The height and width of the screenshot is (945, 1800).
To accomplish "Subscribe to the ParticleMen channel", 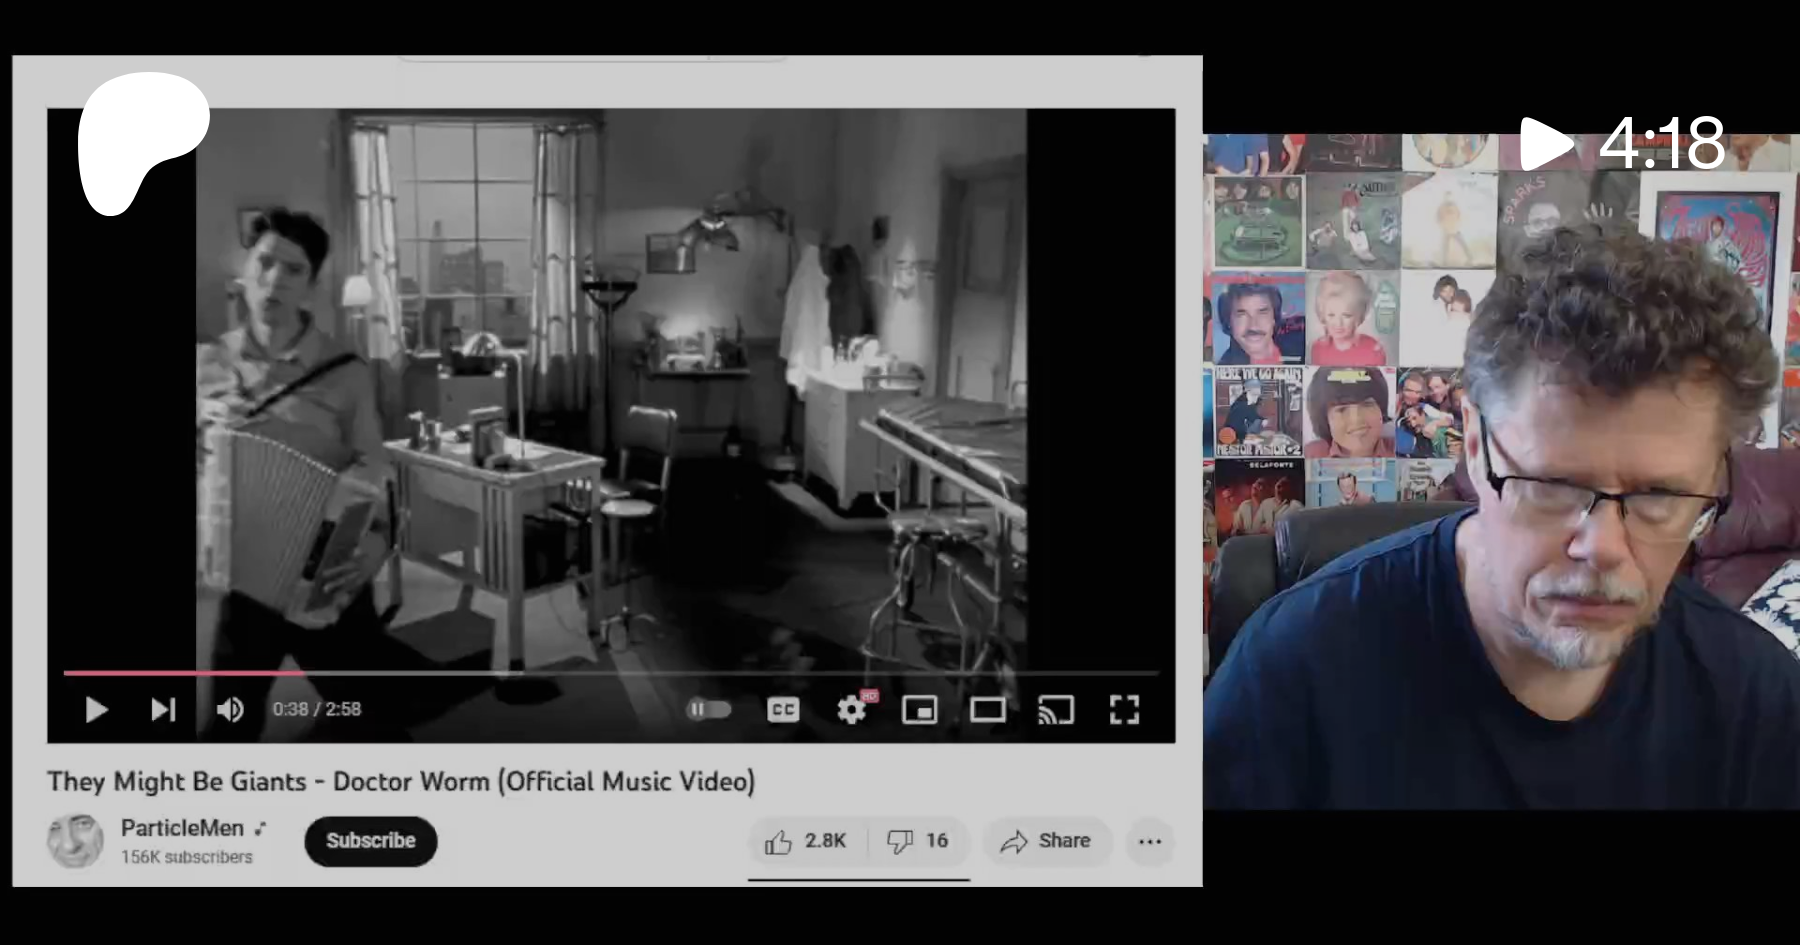I will pos(371,841).
